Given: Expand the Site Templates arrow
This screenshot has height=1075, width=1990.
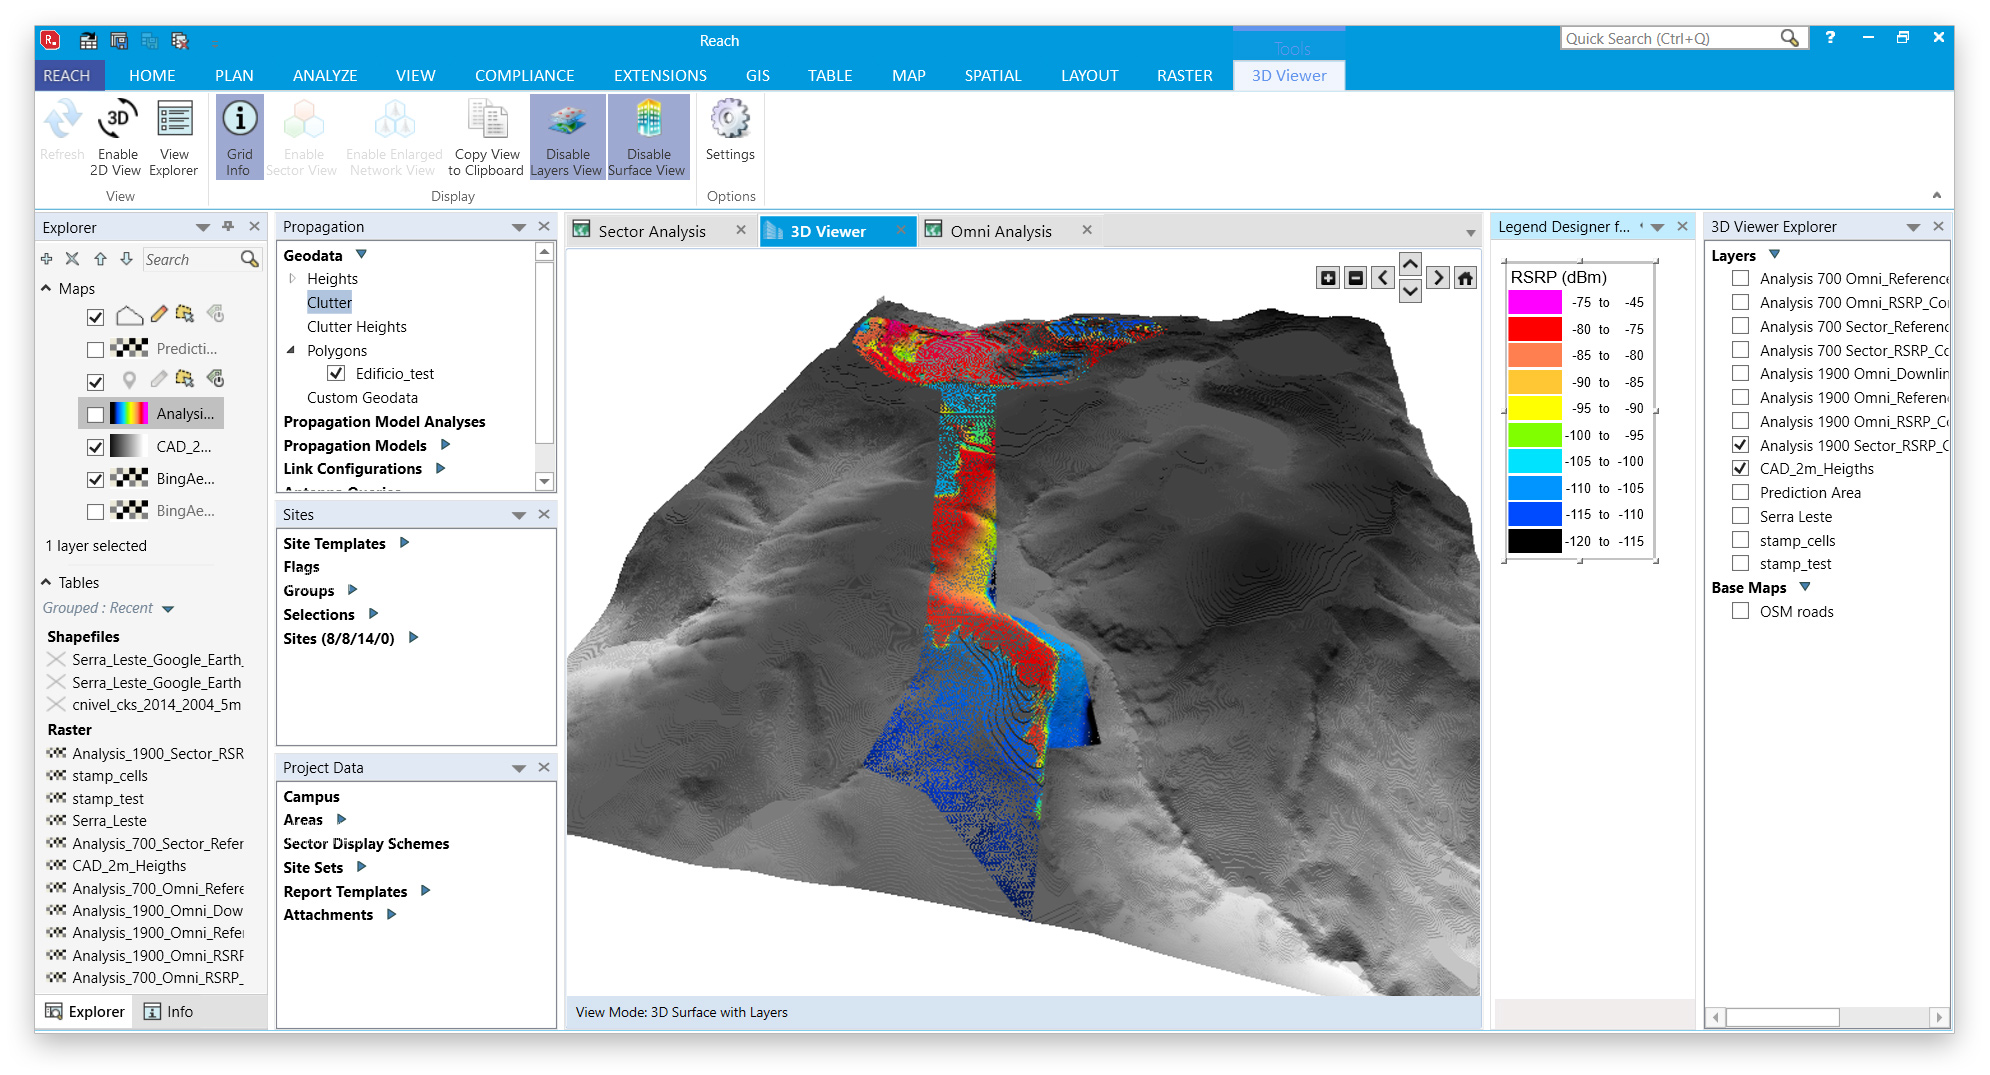Looking at the screenshot, I should (405, 543).
